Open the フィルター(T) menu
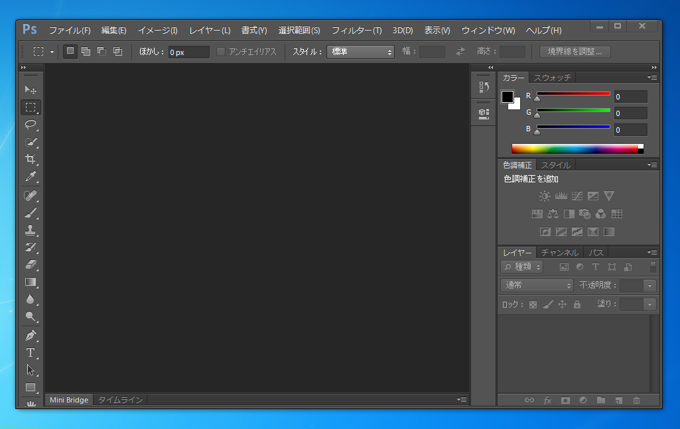680x429 pixels. coord(356,30)
